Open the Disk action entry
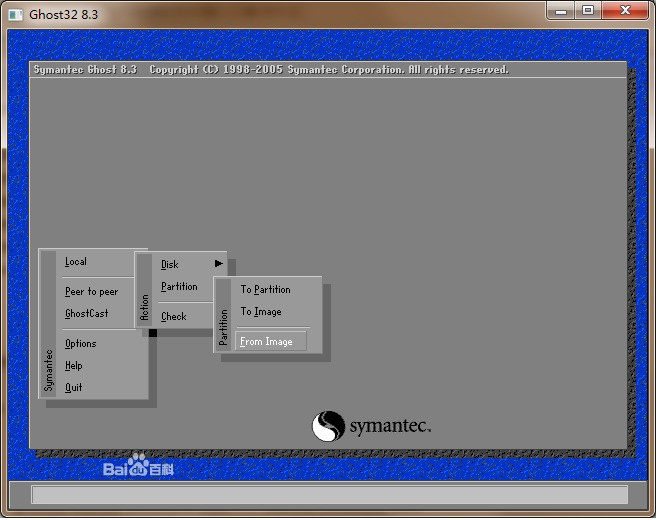Screen dimensions: 657x520 (x=170, y=264)
